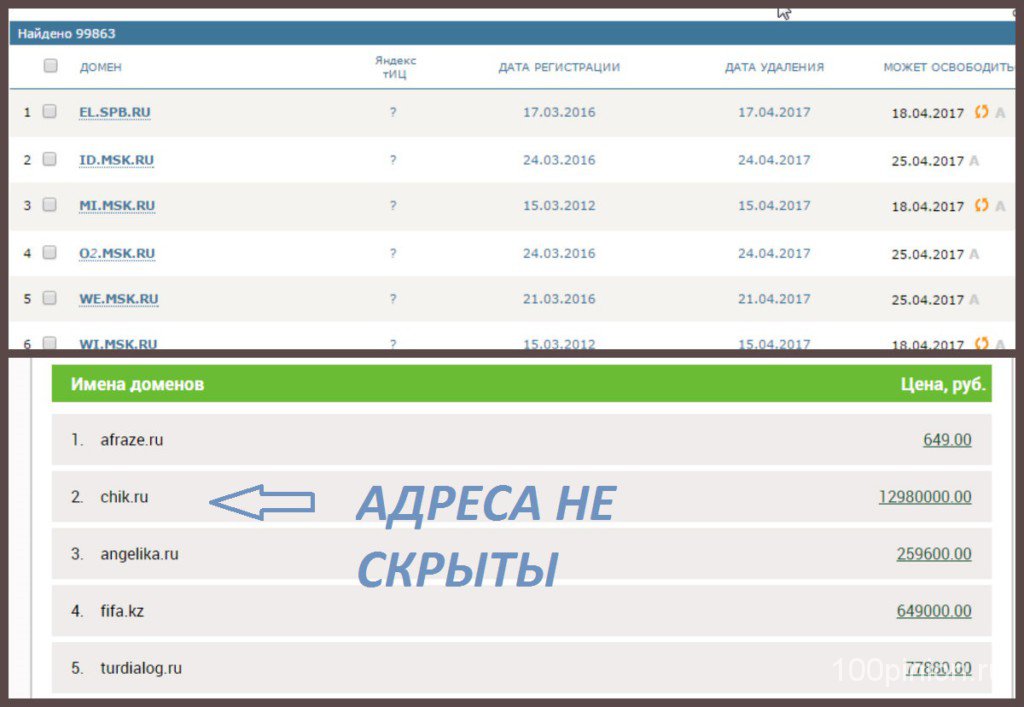
Task: Click the gray A icon in the MI.MSK.RU row
Action: point(999,207)
